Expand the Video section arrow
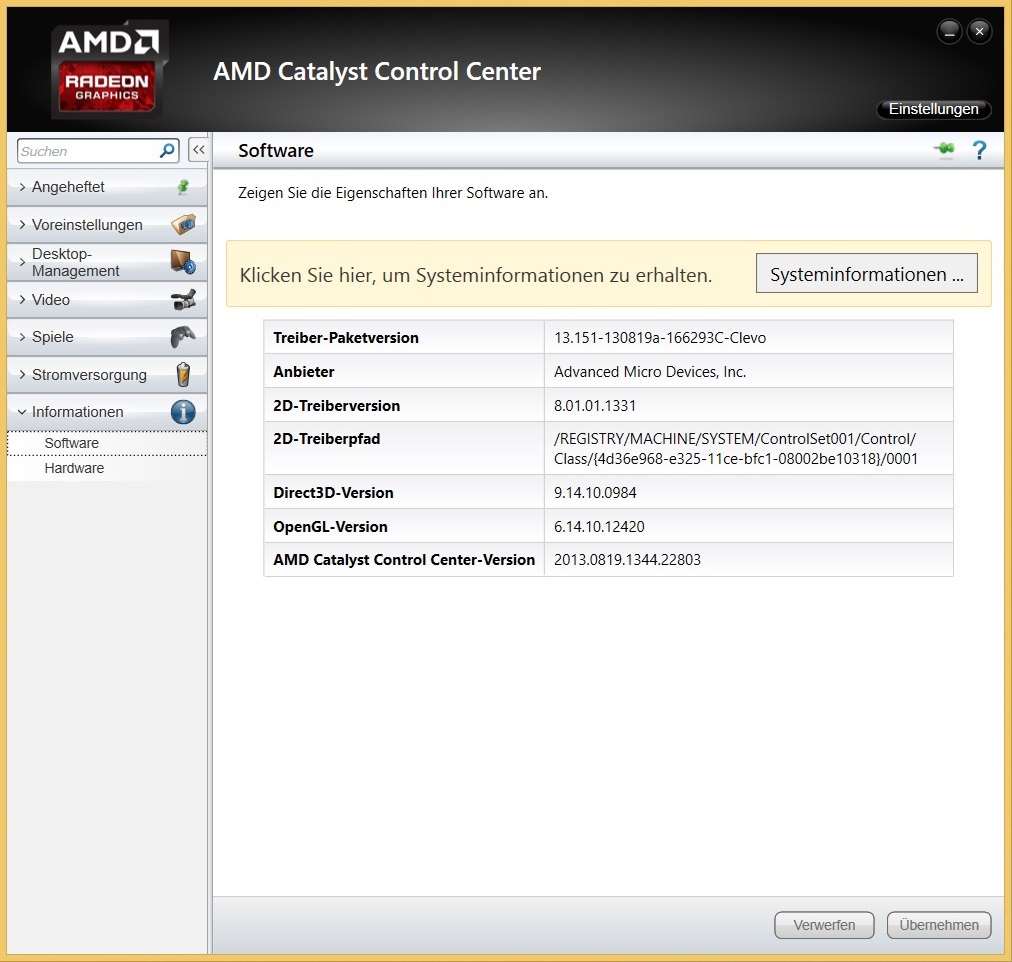The image size is (1012, 962). [x=23, y=299]
